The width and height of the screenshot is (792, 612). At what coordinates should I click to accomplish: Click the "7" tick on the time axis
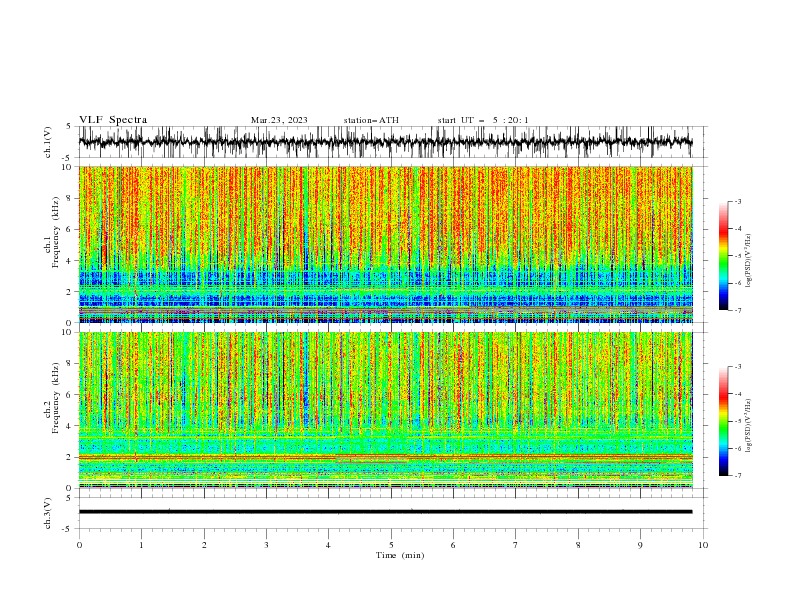click(x=516, y=545)
